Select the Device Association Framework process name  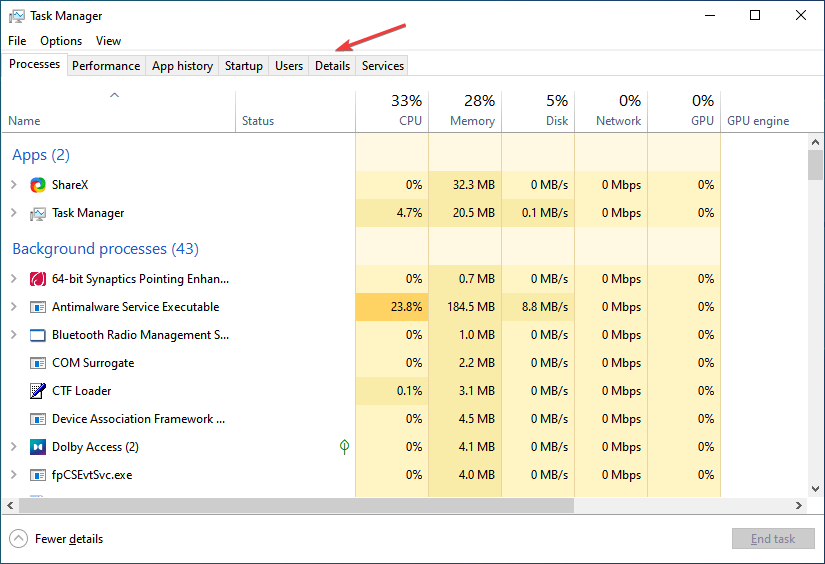pyautogui.click(x=138, y=419)
